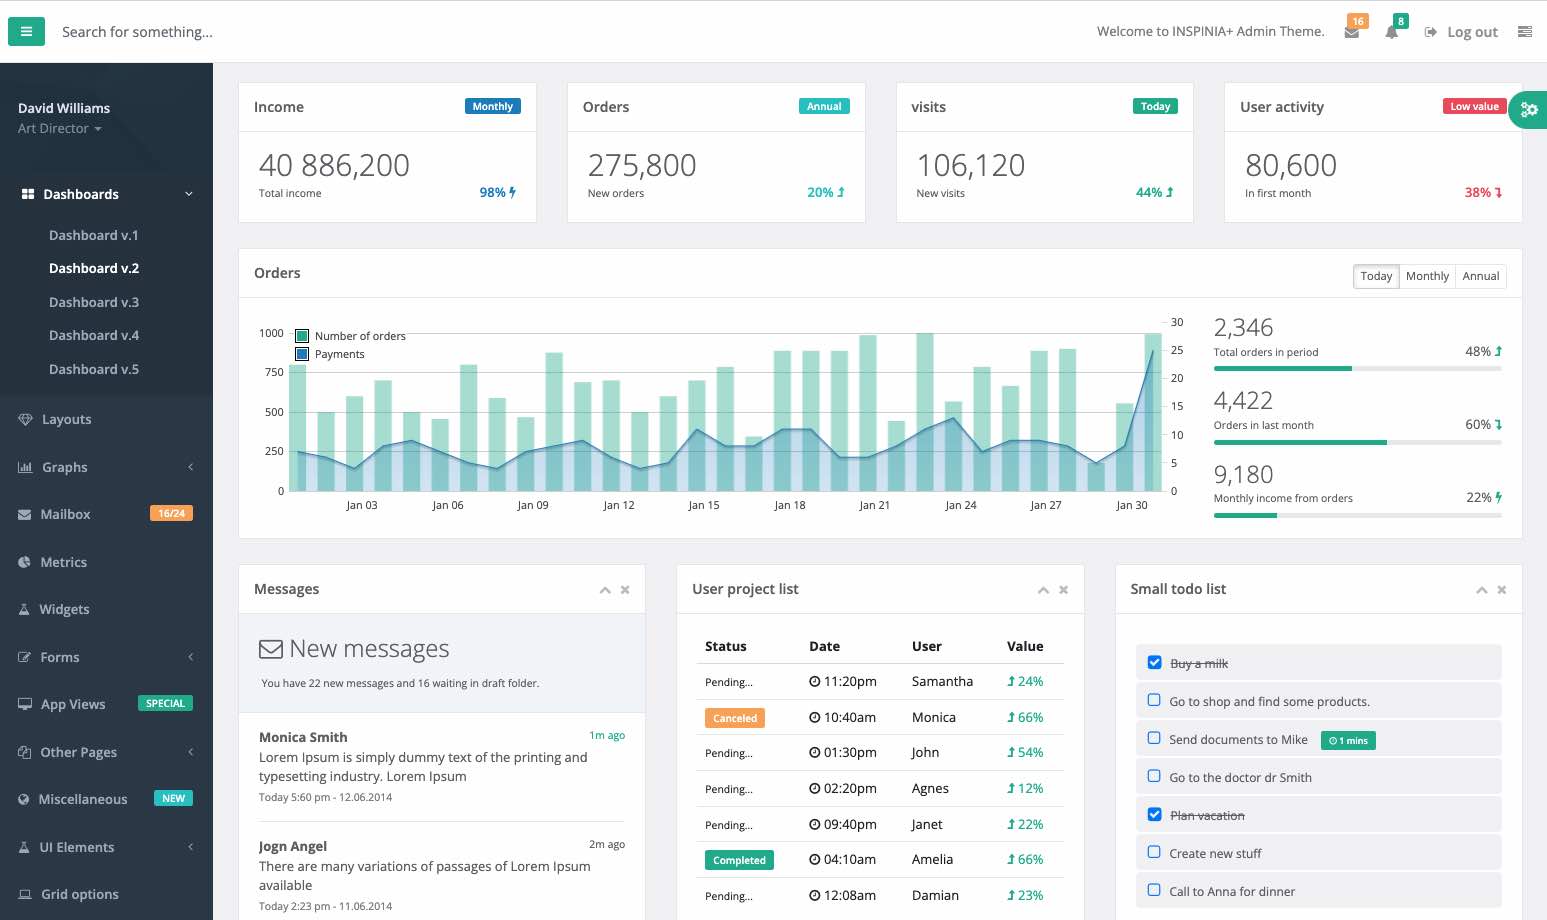Tick the Create new stuff checkbox
The width and height of the screenshot is (1547, 920).
click(x=1154, y=853)
